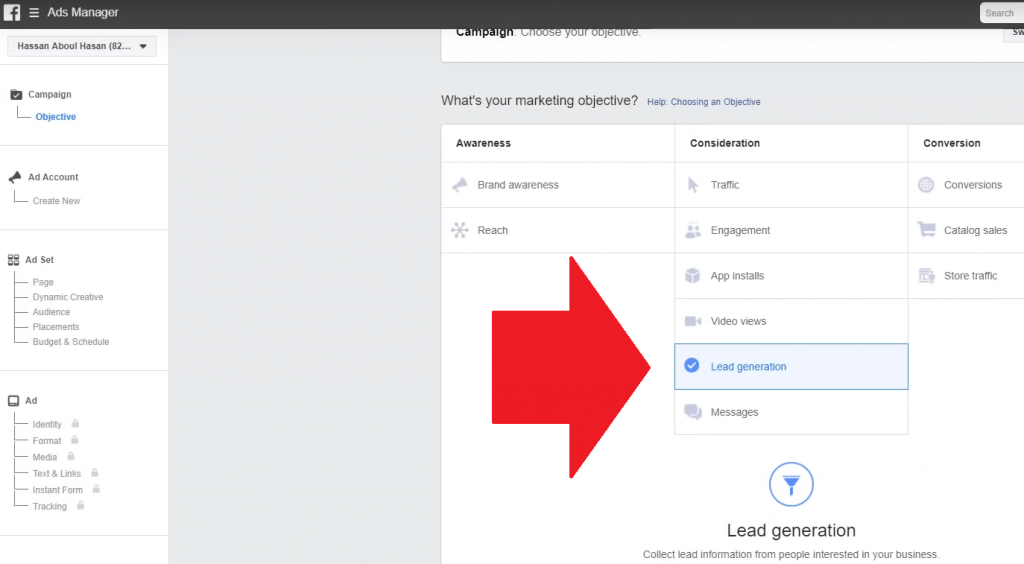
Task: Click the Video views camera icon
Action: [x=693, y=321]
